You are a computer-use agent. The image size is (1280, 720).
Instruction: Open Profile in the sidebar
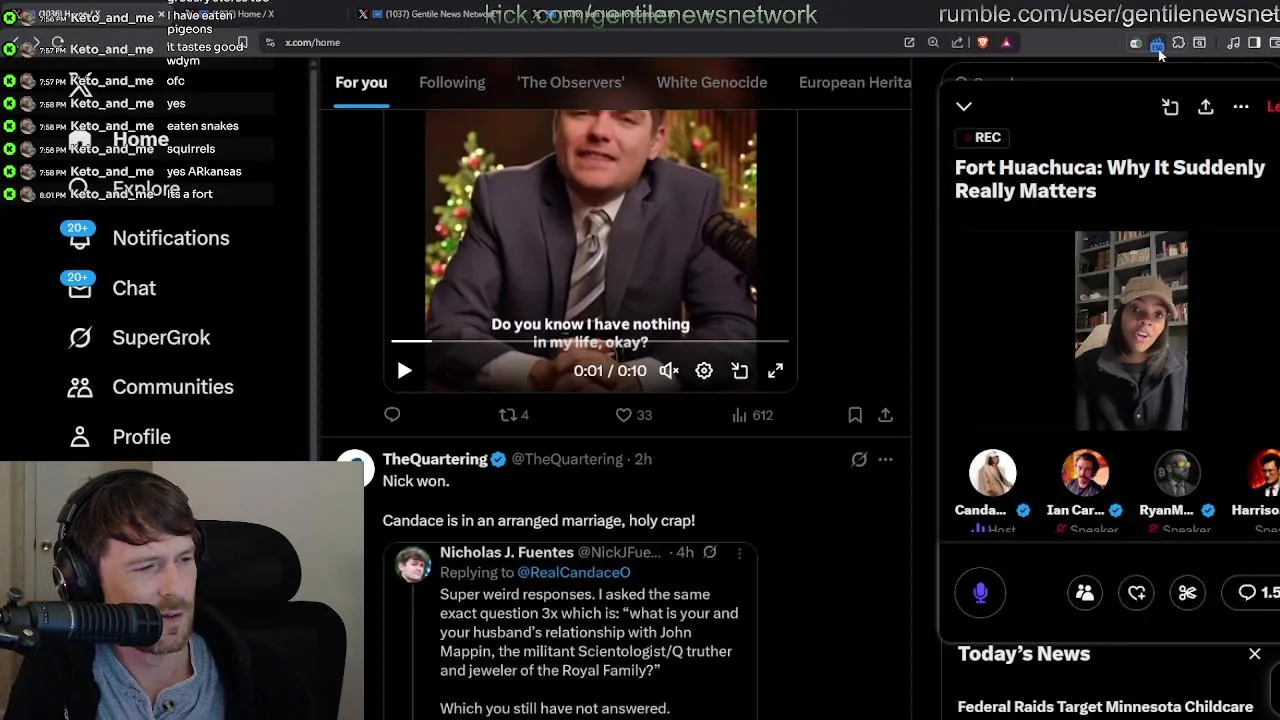point(120,437)
